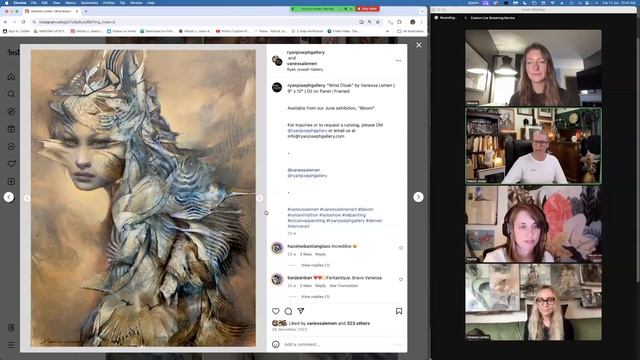Create a new post with plus icon
This screenshot has width=640, height=360.
(x=11, y=181)
